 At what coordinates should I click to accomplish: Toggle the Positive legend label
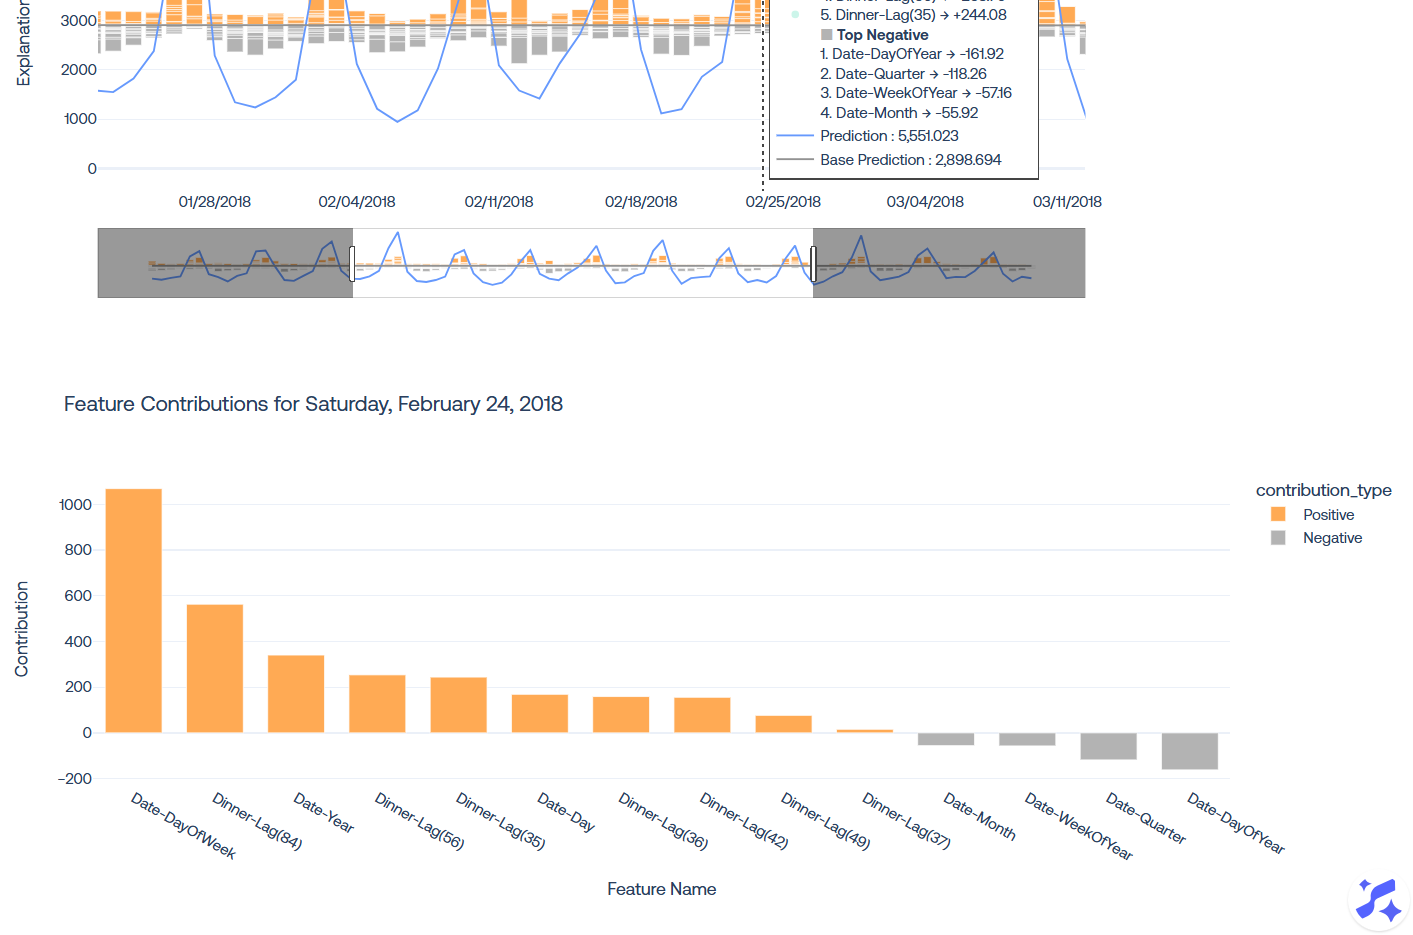[x=1328, y=515]
